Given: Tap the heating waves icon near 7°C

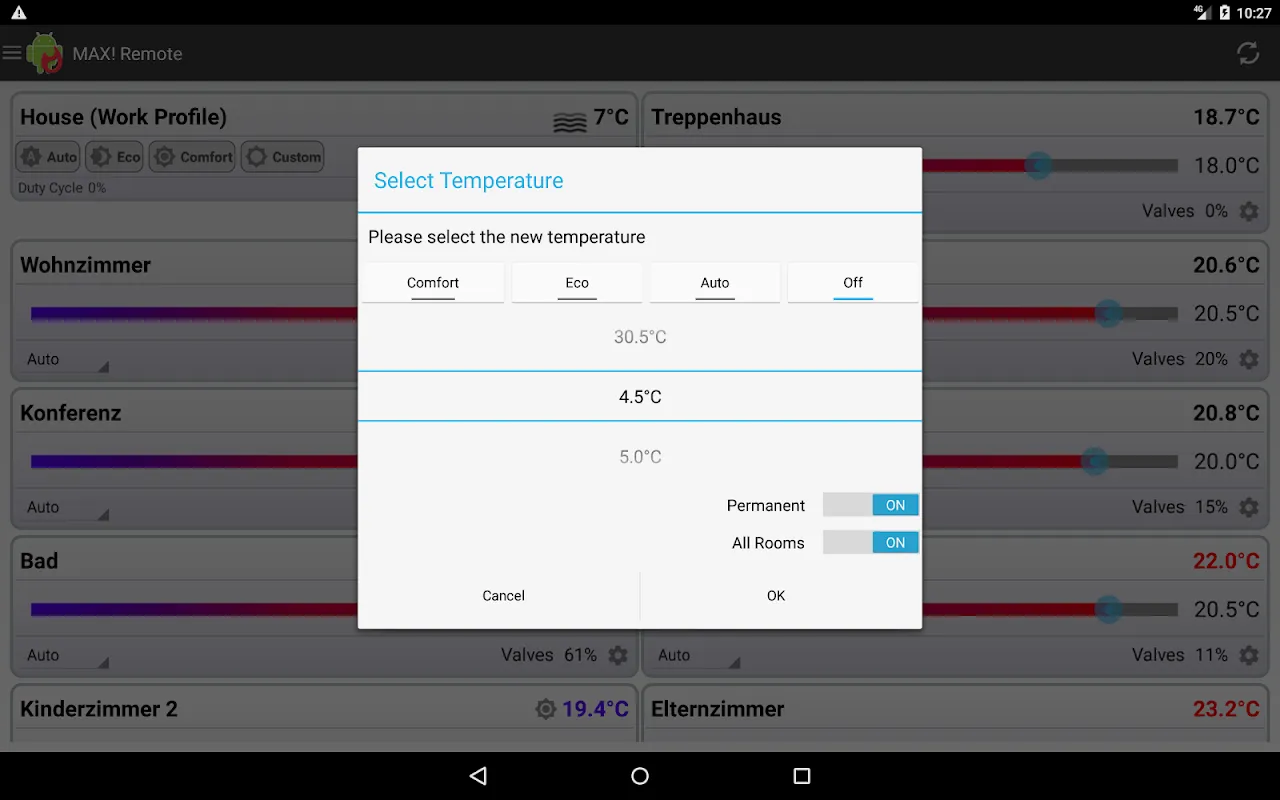Looking at the screenshot, I should click(x=570, y=122).
